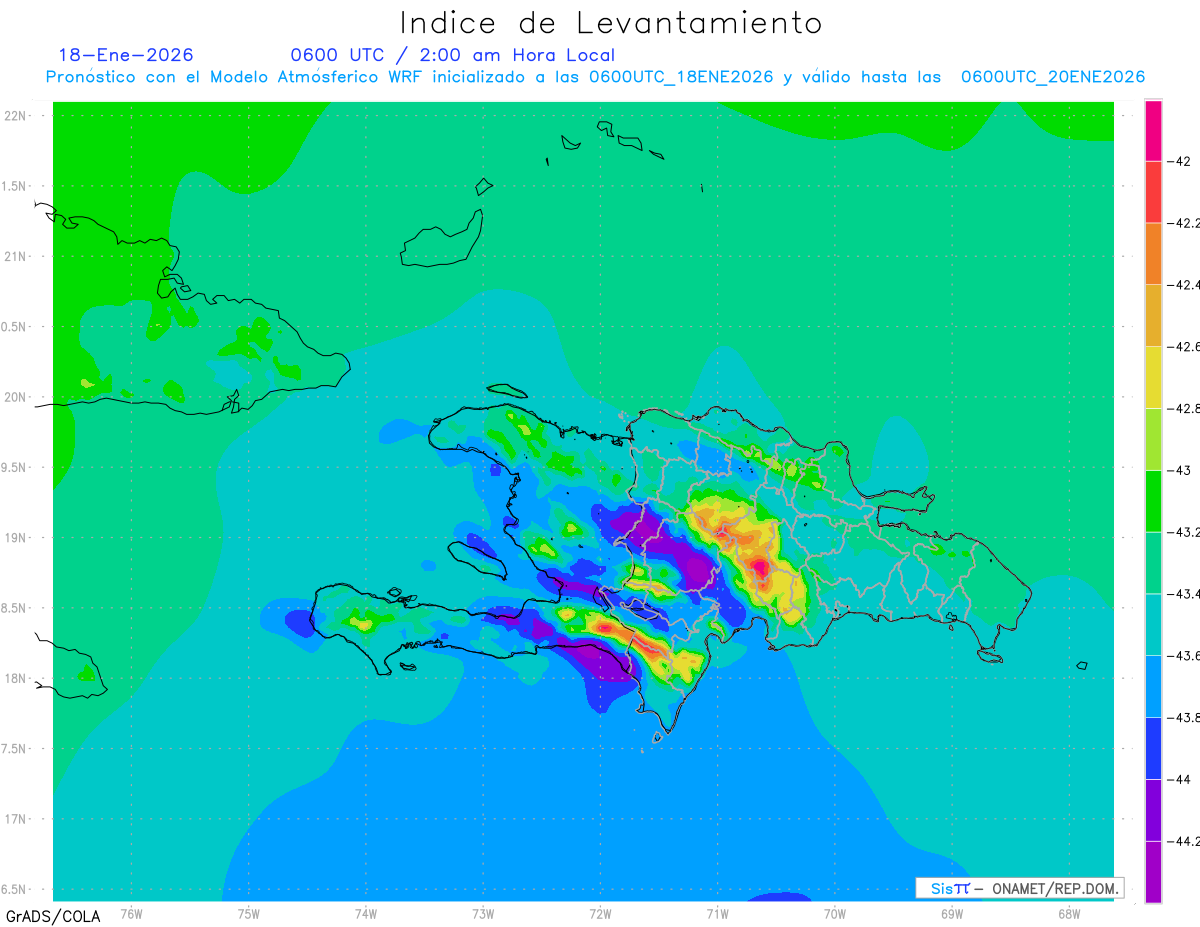Screen dimensions: 1200x927
Task: Click the '-42.4' color scale value
Action: 1183,285
